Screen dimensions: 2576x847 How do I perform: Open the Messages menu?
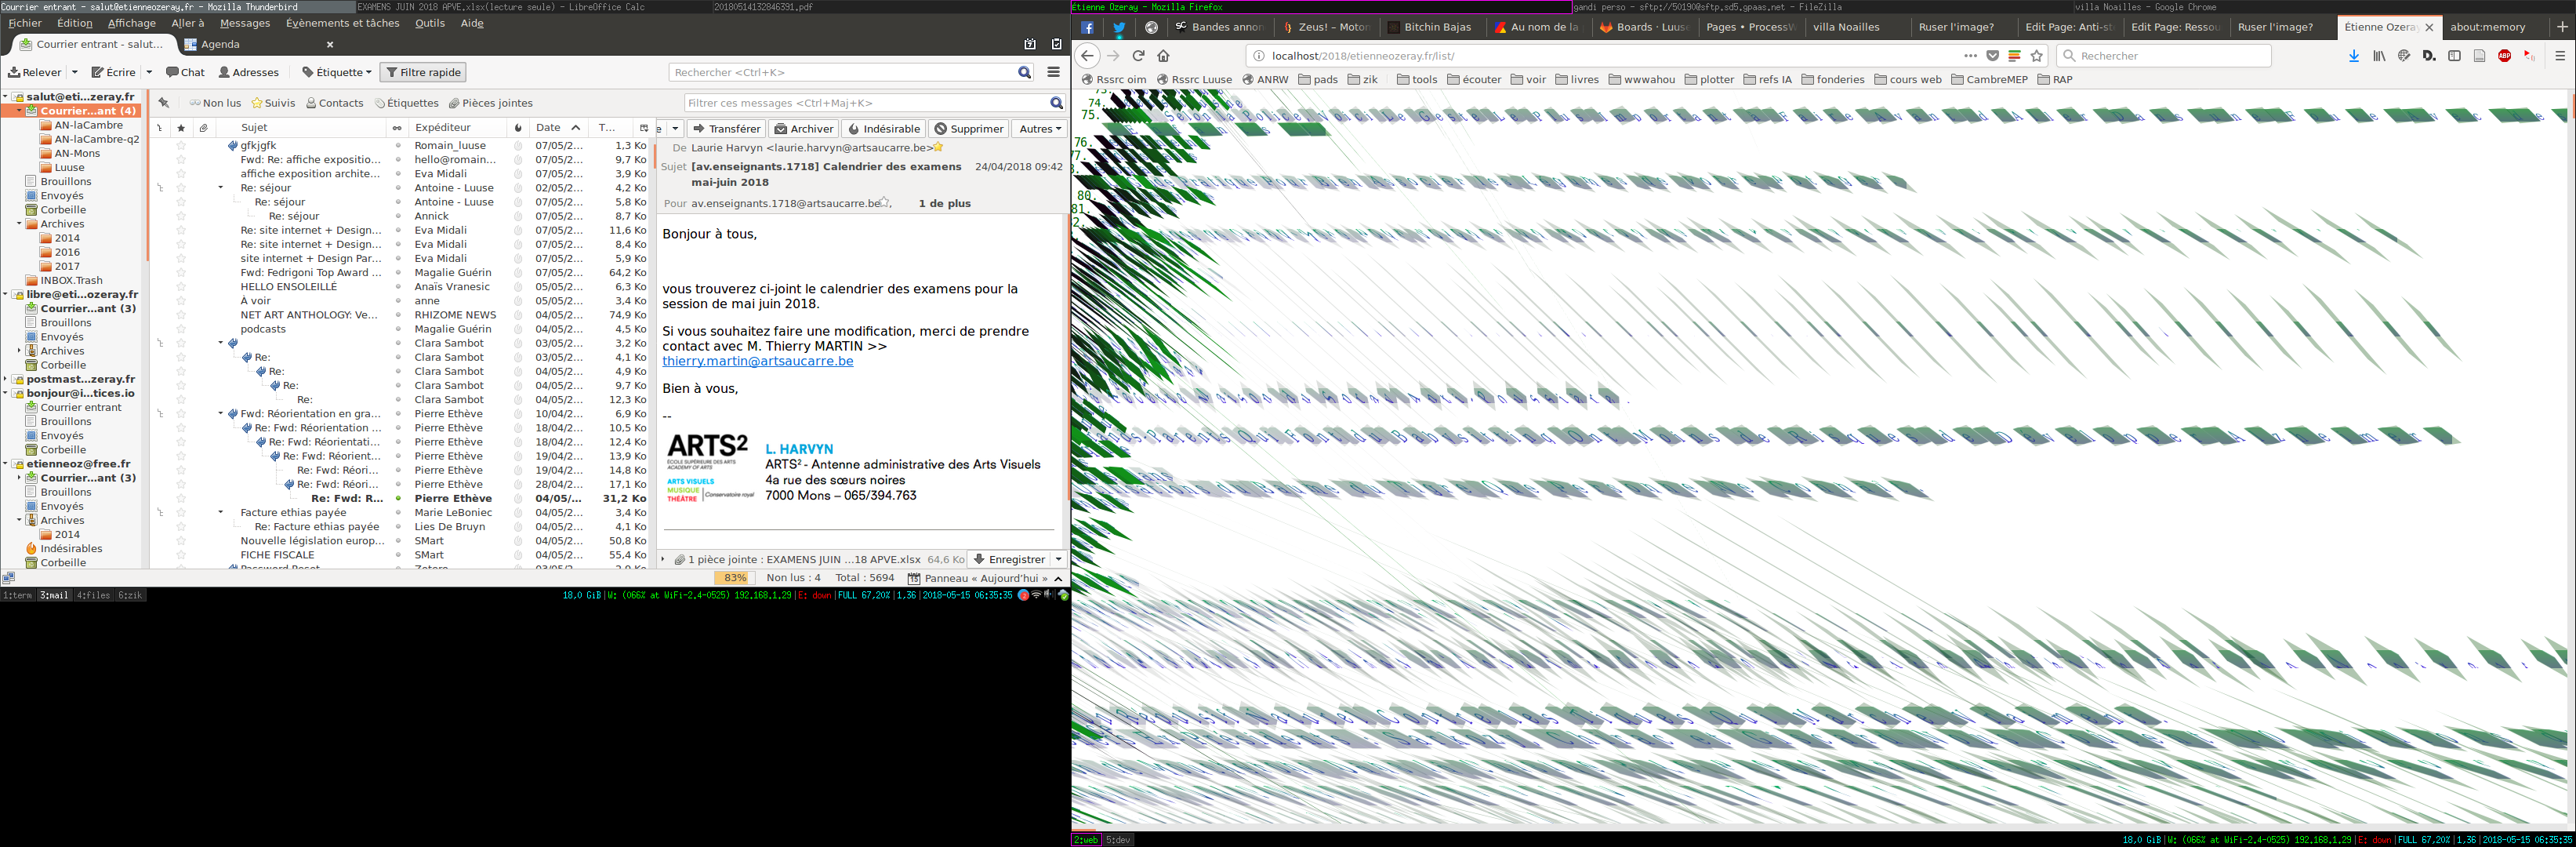(245, 23)
